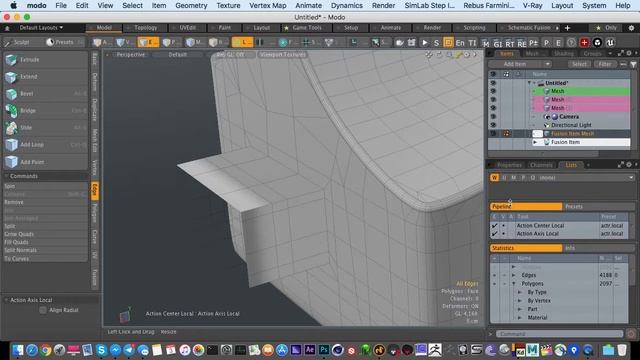Switch to the Schematic Fusion layout tab
The image size is (640, 360).
coord(529,28)
